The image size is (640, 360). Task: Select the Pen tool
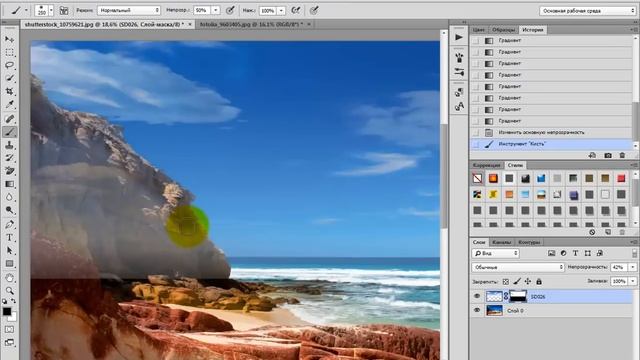(9, 224)
